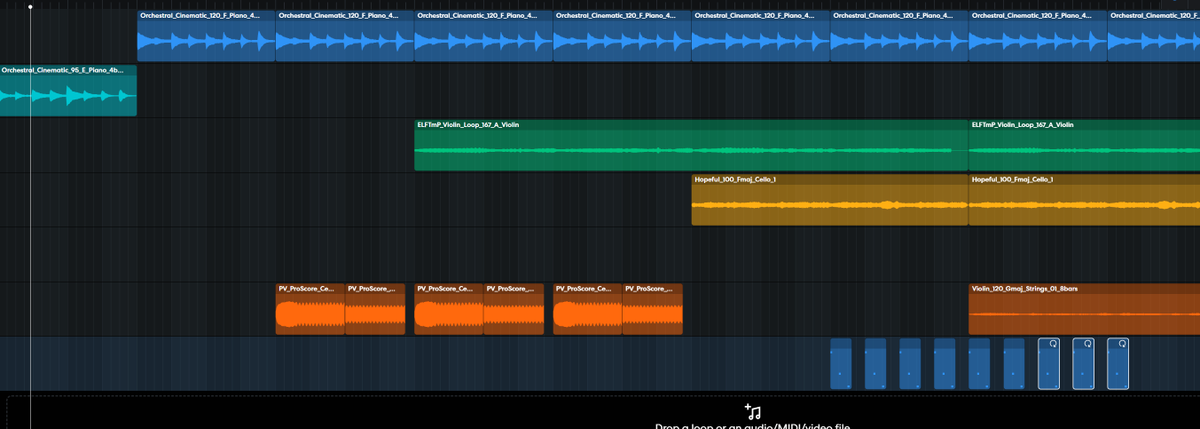Select the fifth orange PV_ProScore clip

coord(588,309)
